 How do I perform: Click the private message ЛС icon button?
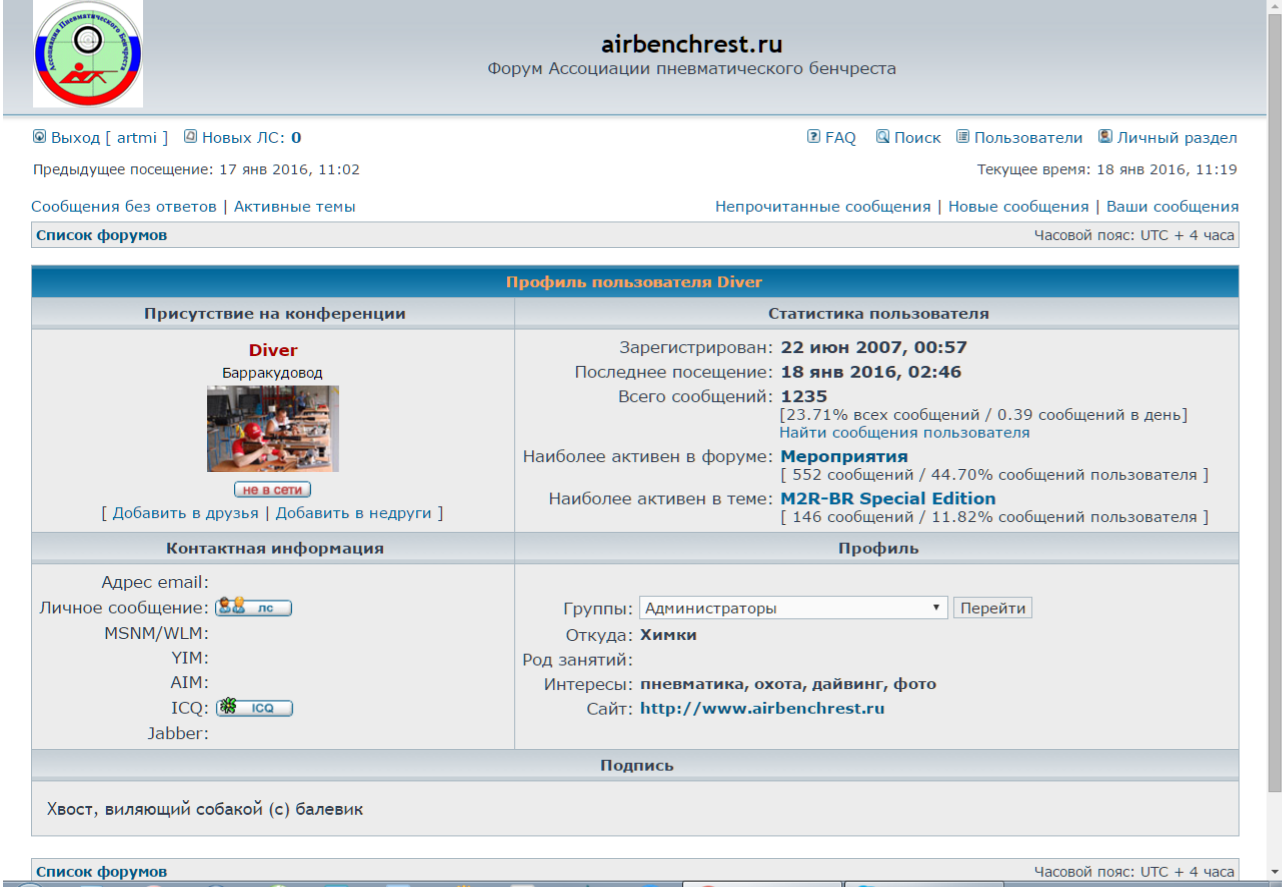tap(254, 607)
